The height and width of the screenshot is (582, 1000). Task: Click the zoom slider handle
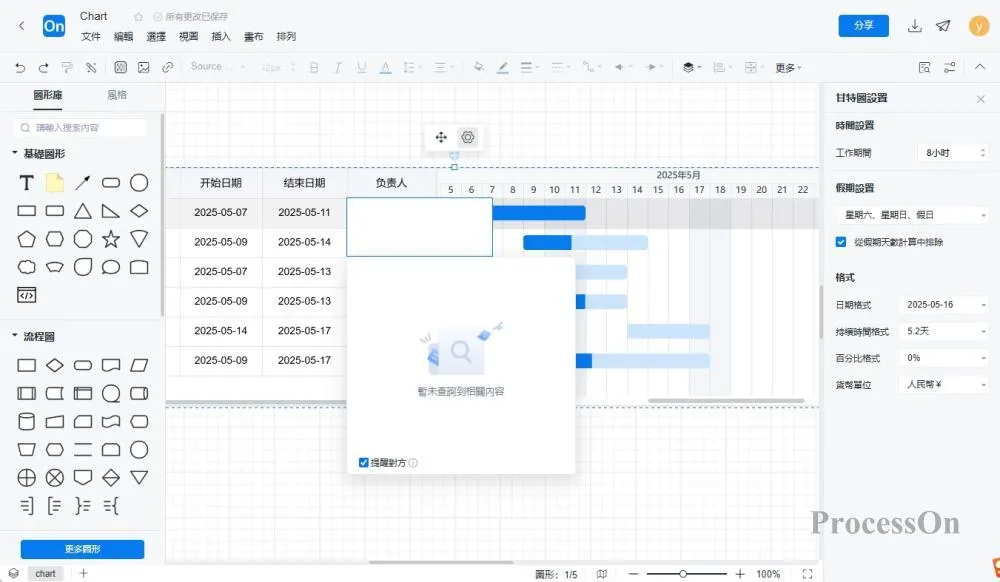[x=683, y=574]
